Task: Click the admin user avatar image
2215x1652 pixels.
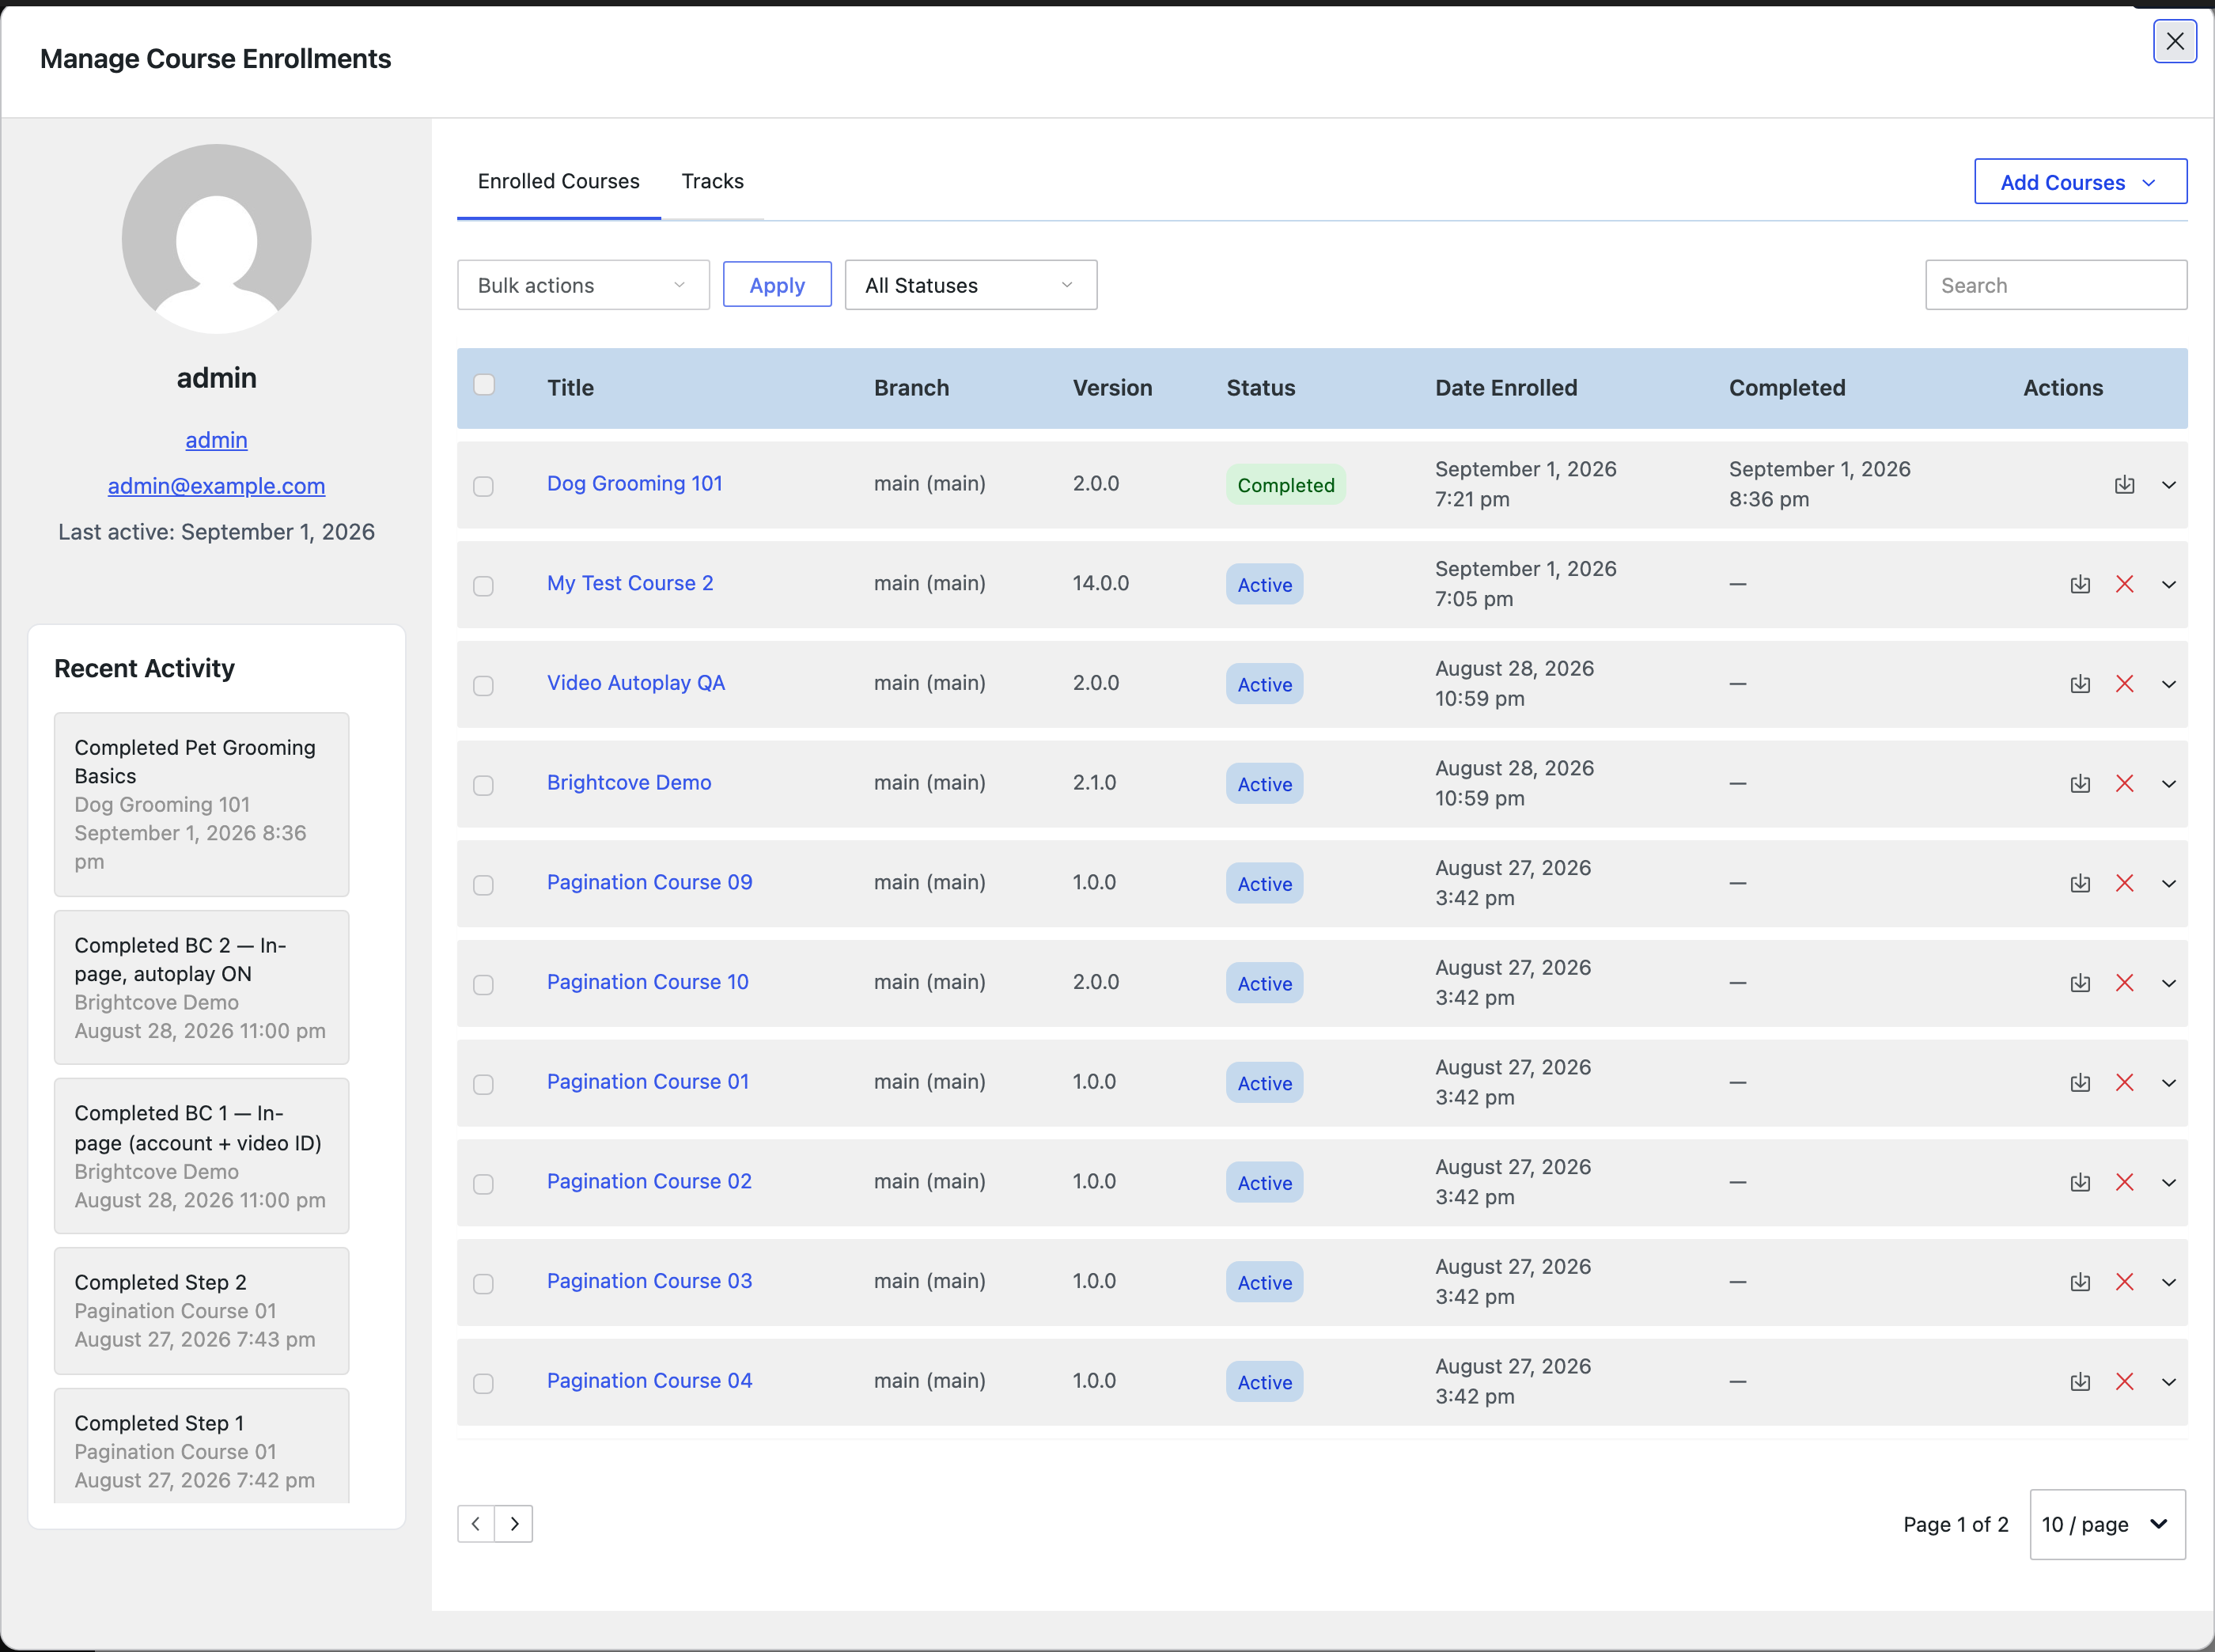Action: (x=216, y=239)
